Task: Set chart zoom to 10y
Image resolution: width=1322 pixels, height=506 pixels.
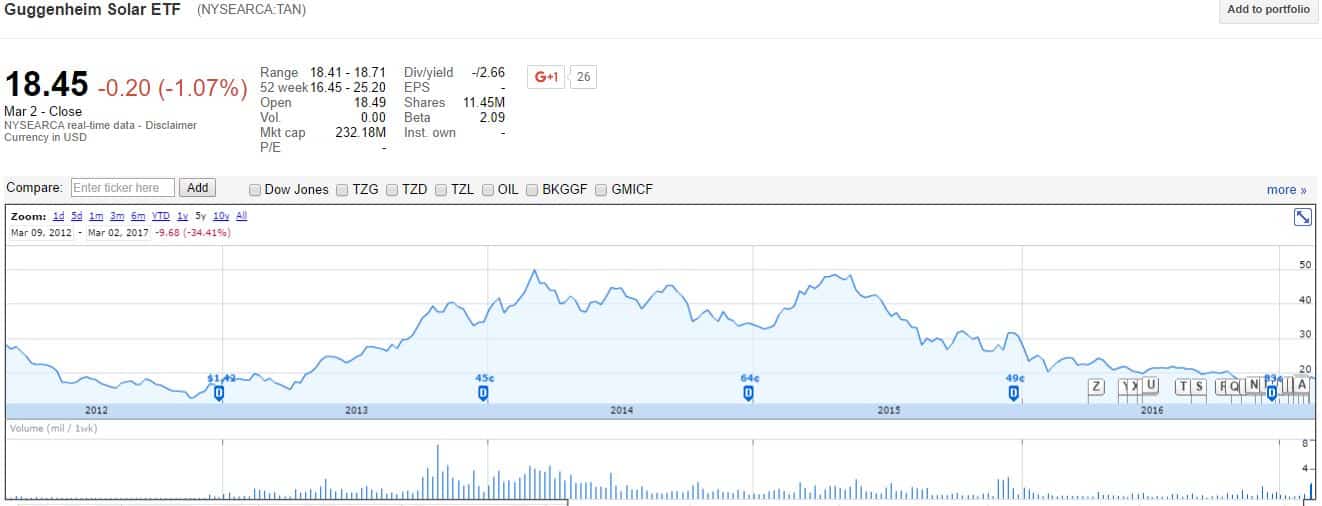Action: [x=221, y=216]
